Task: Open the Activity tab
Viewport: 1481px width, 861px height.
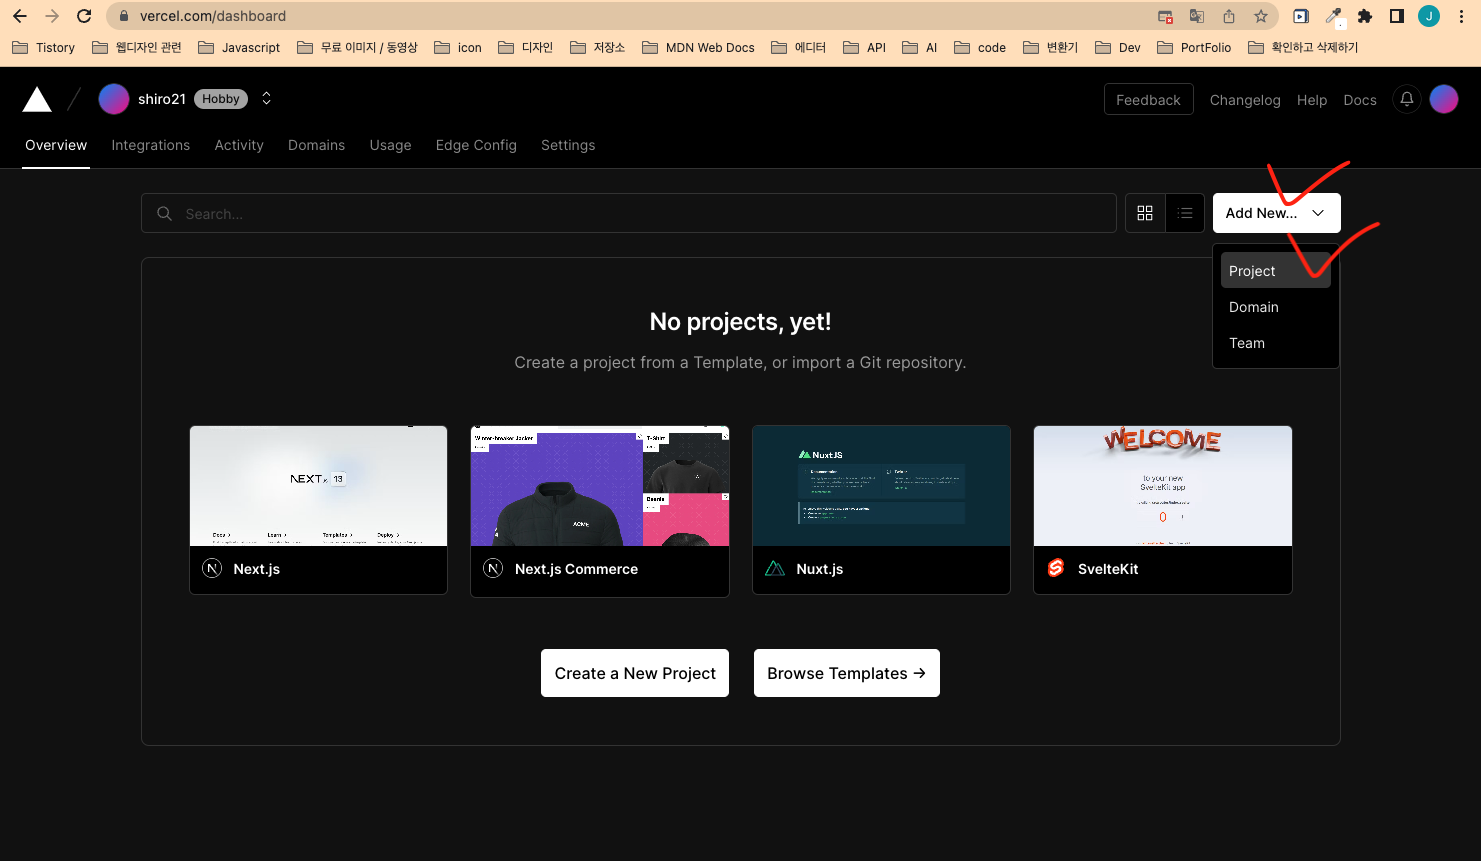Action: (239, 145)
